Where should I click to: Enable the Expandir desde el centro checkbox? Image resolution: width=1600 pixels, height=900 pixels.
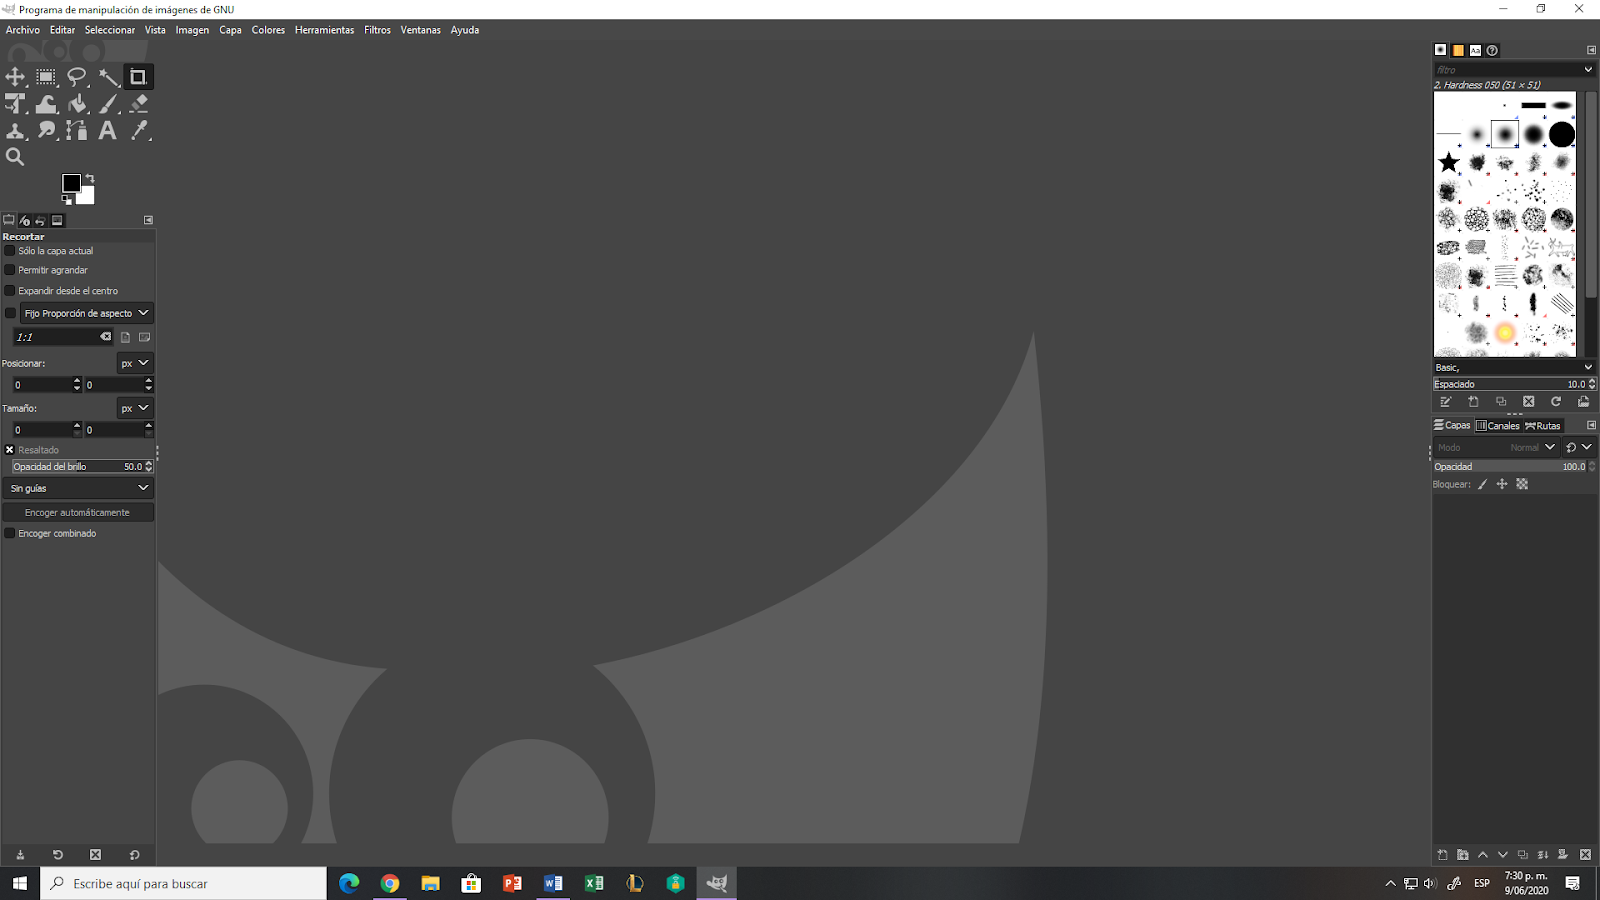pos(8,290)
